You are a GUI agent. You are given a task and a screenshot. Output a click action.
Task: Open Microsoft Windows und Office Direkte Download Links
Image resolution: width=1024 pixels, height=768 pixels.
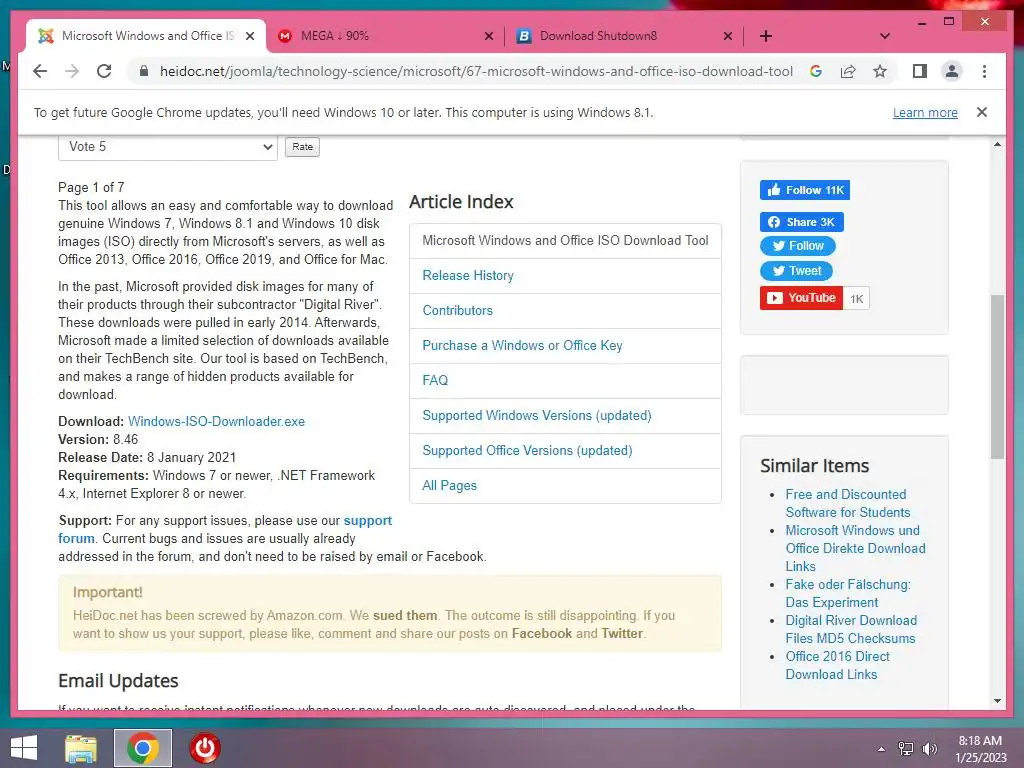click(x=856, y=549)
